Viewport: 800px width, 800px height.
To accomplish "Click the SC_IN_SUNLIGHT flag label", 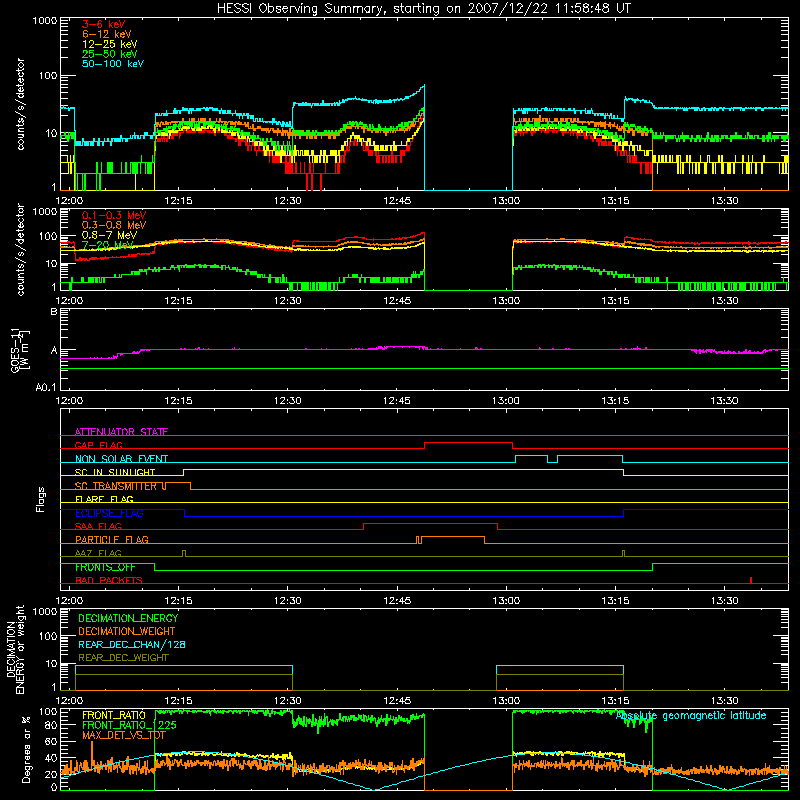I will click(x=115, y=472).
